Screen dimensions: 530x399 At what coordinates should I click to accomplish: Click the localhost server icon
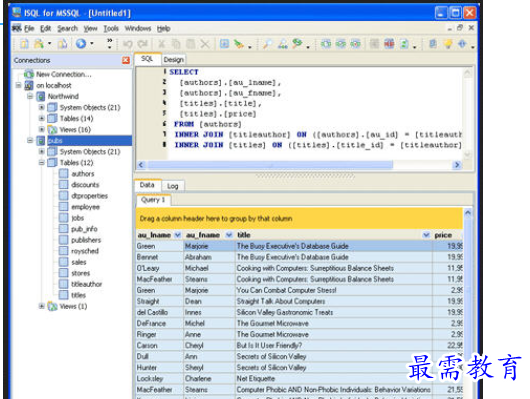coord(29,85)
